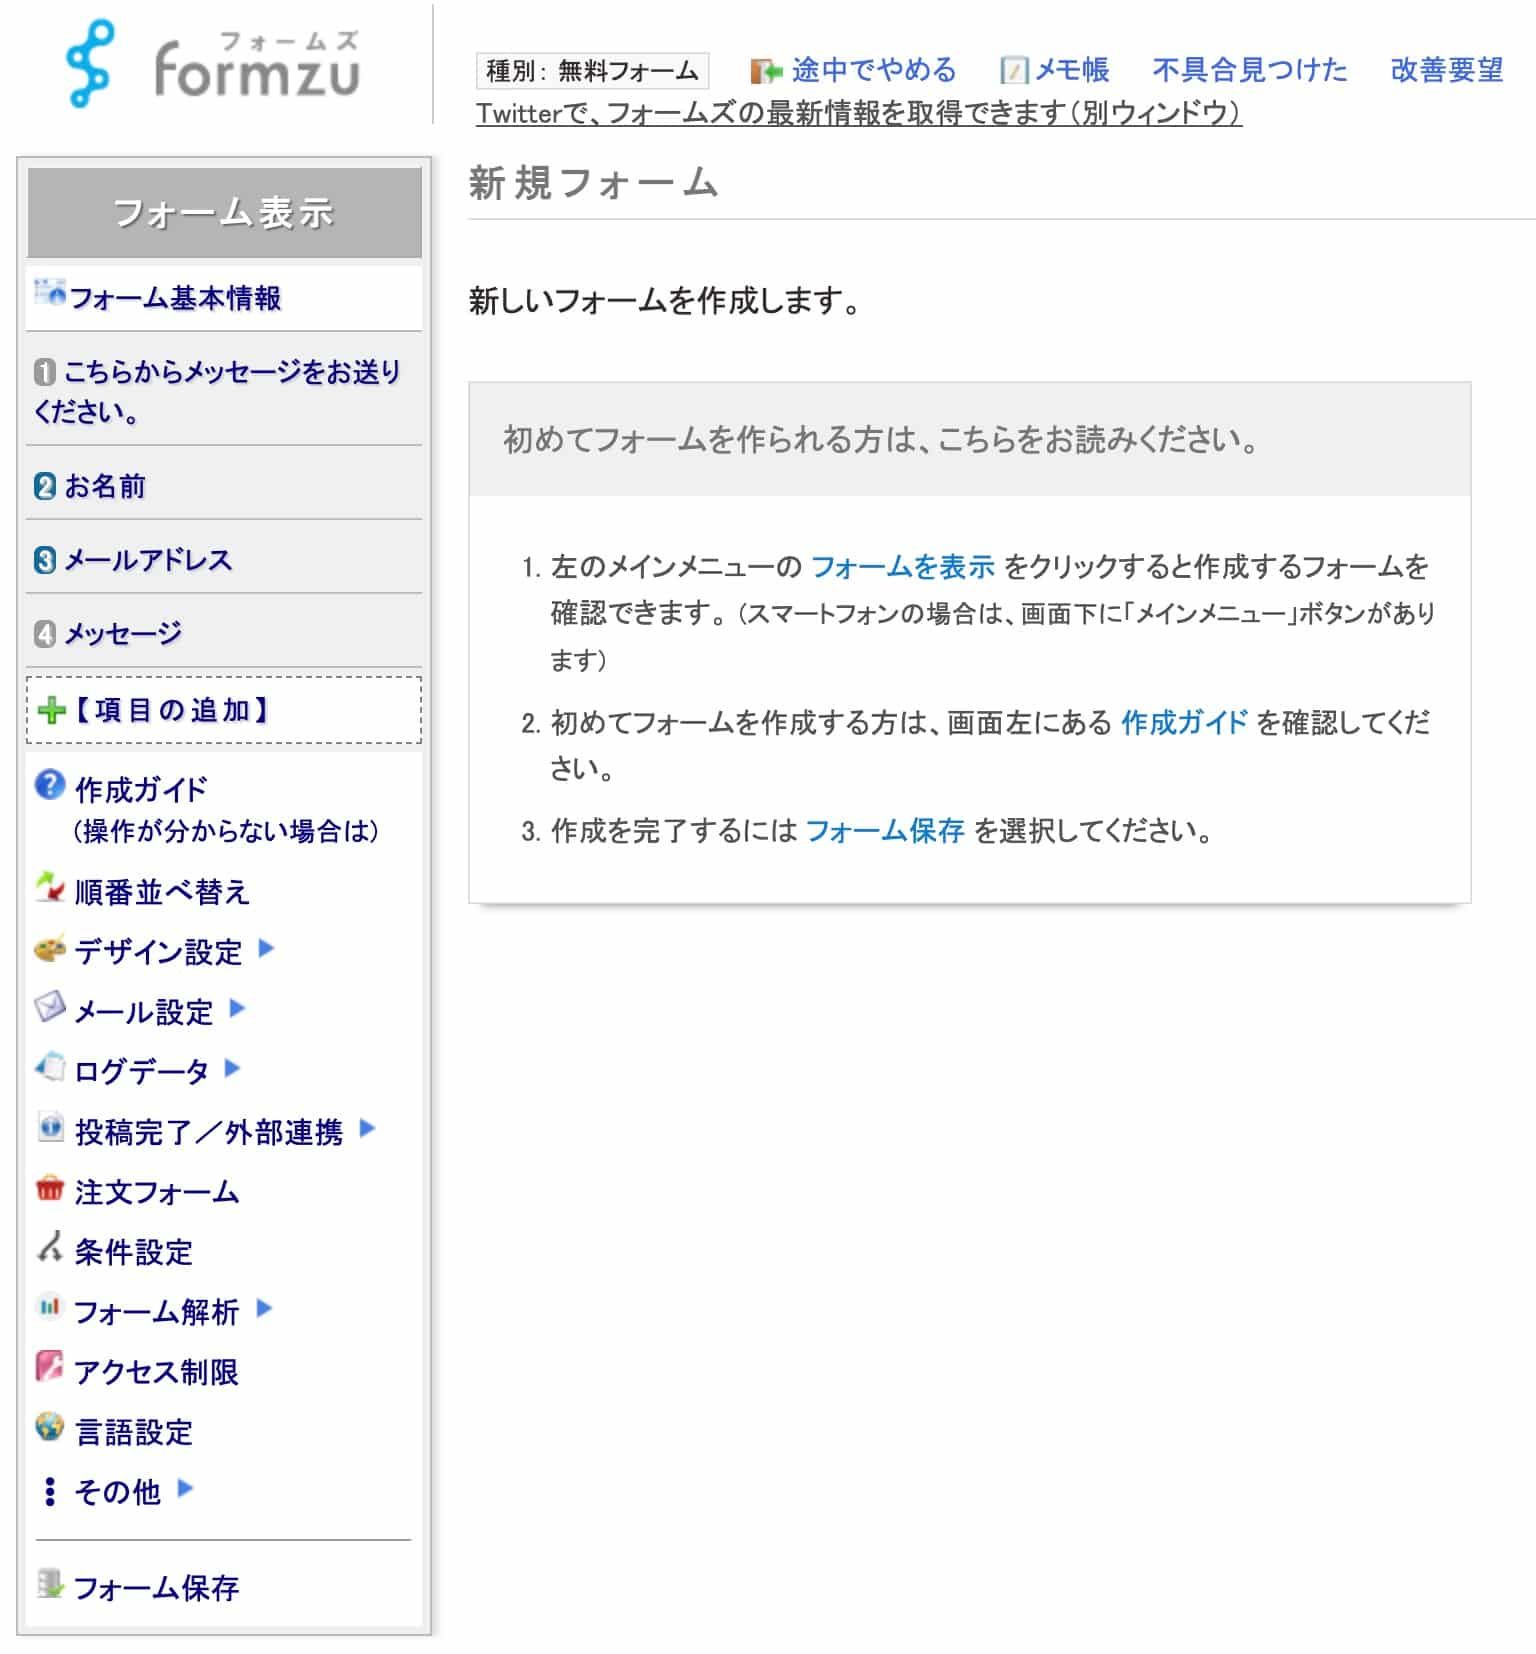Select the メッセージ form field item
The image size is (1536, 1654).
click(x=122, y=635)
